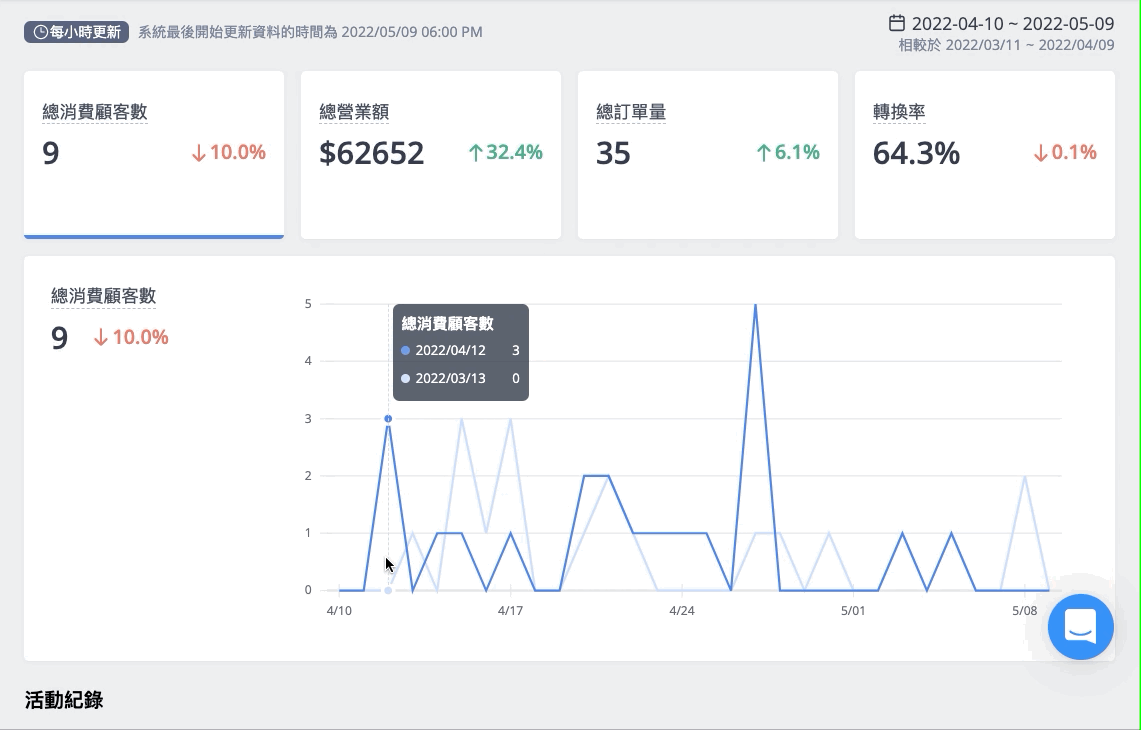Click the 6.1% increase indicator

pyautogui.click(x=787, y=152)
